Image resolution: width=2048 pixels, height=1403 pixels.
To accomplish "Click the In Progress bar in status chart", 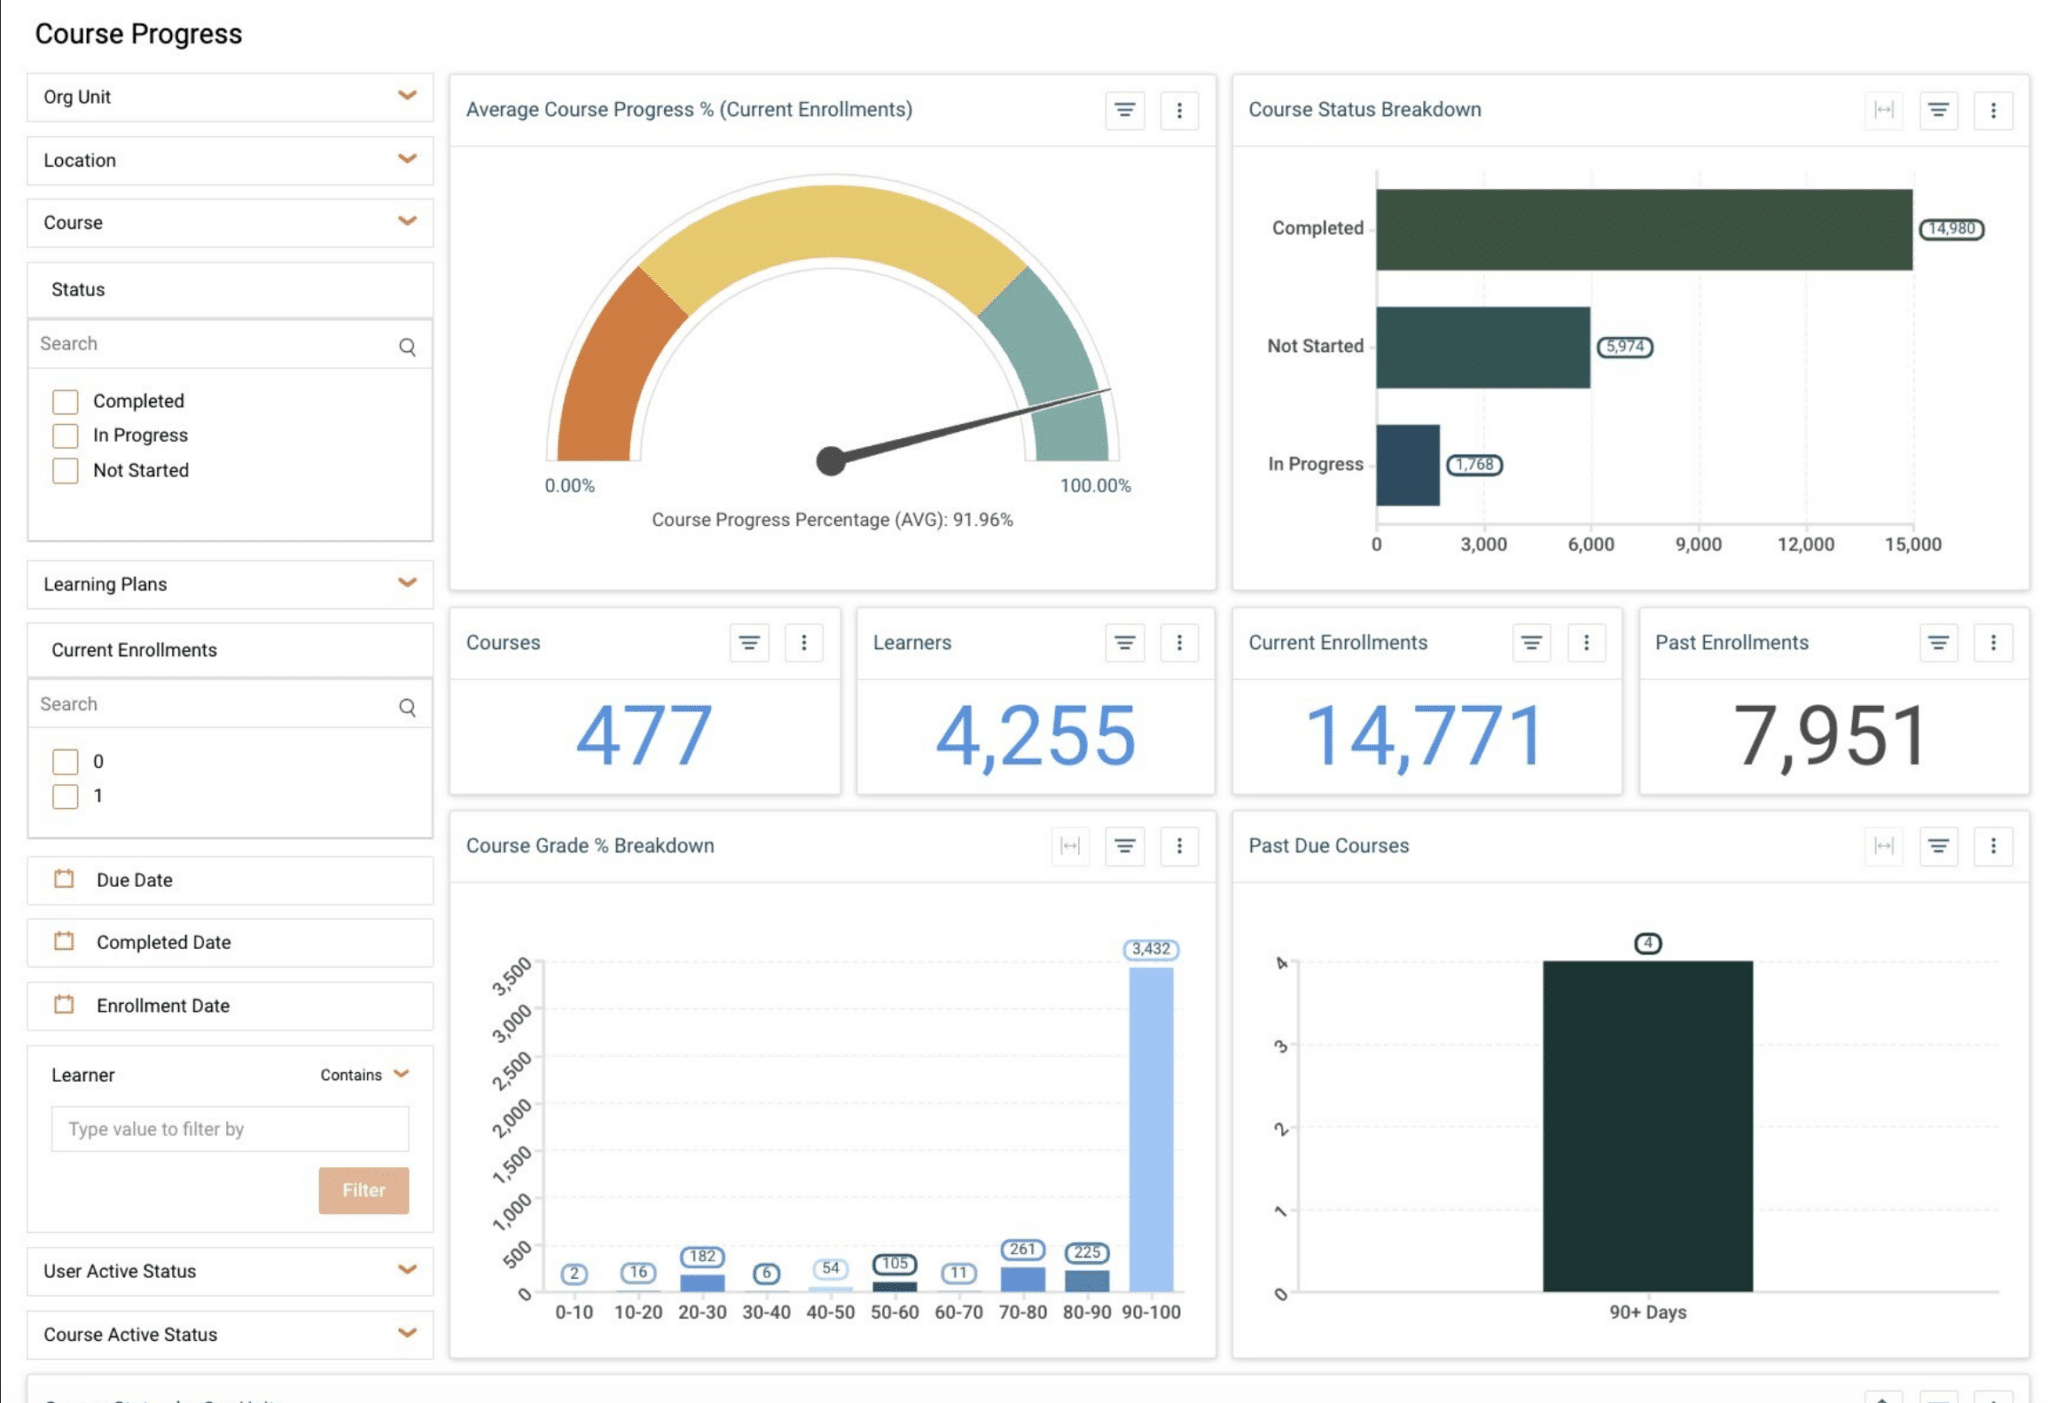I will pyautogui.click(x=1408, y=465).
